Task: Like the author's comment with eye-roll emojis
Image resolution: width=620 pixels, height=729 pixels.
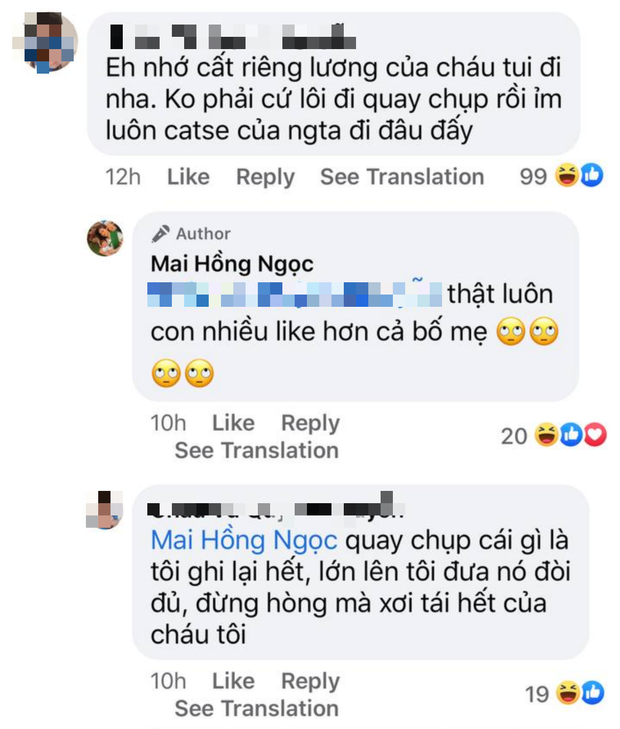Action: pyautogui.click(x=233, y=423)
